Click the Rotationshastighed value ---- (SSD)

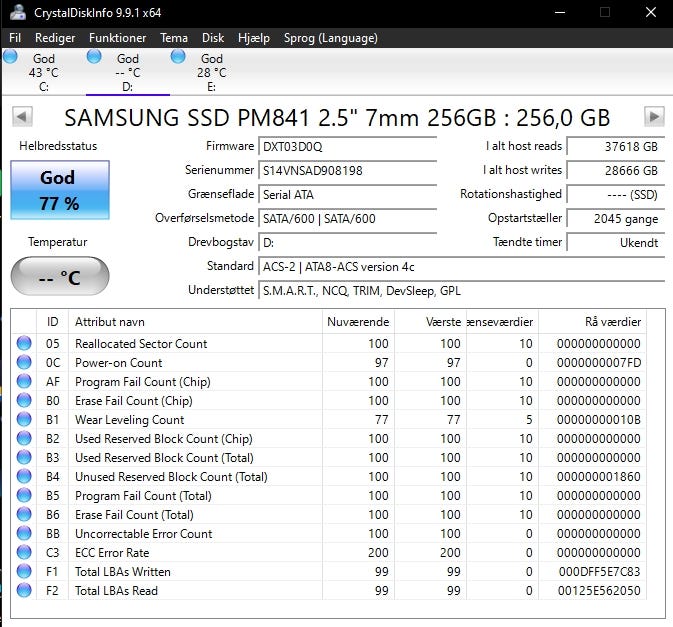[616, 195]
